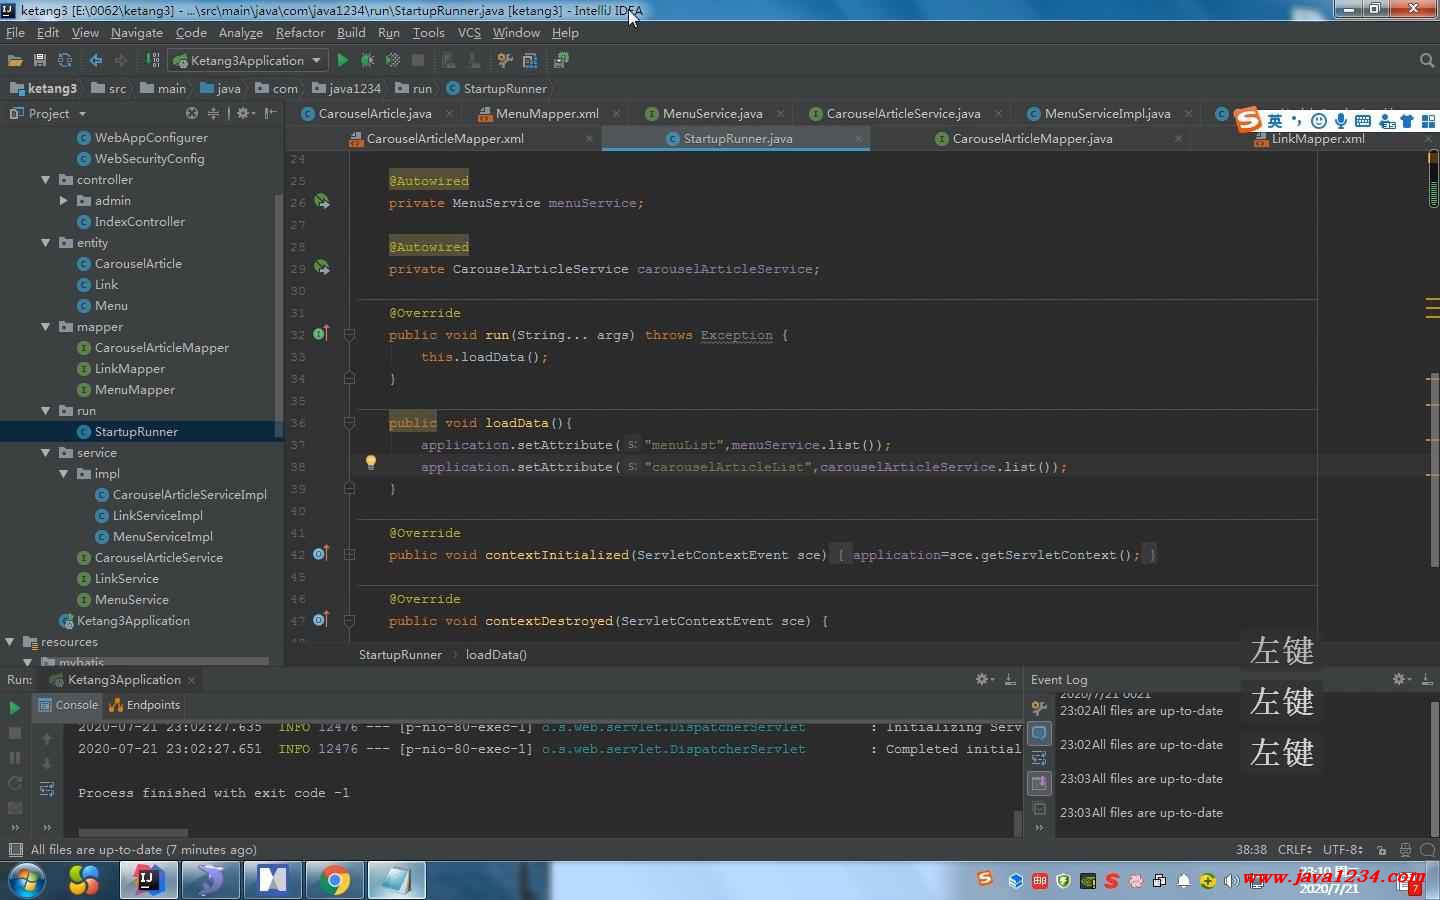This screenshot has width=1440, height=900.
Task: Switch to CarouselArticleMapper.java tab
Action: 1032,138
